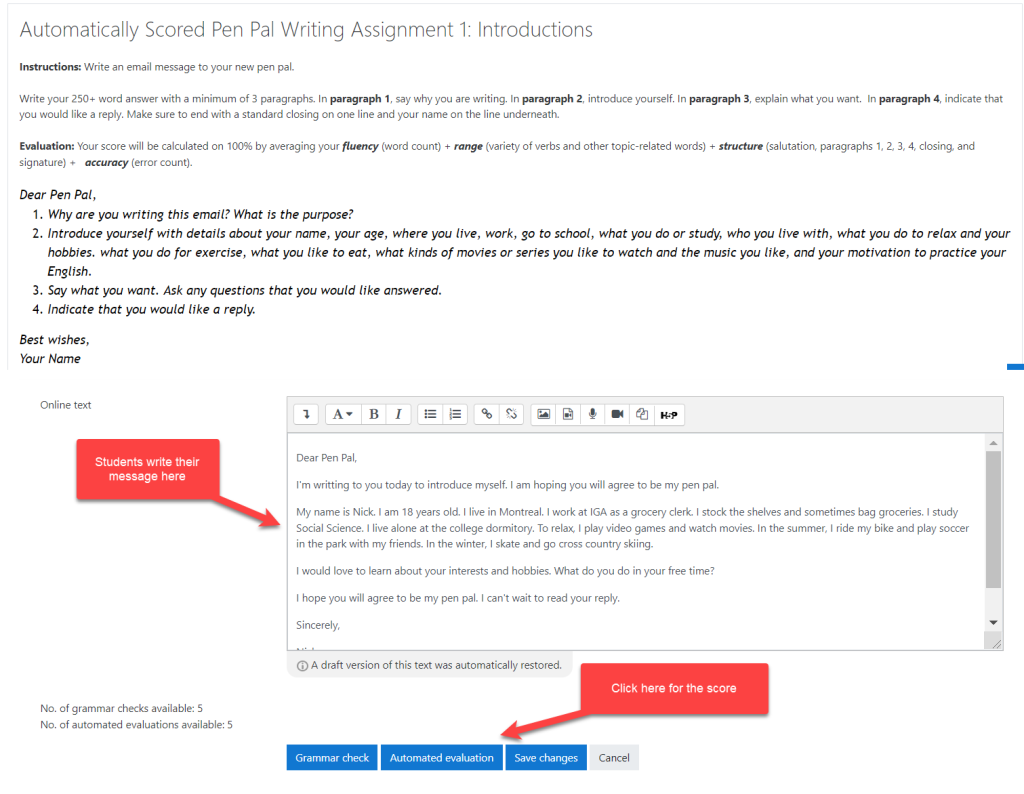Place cursor in the paragraph starting 'My name is Nick'
The width and height of the screenshot is (1024, 794).
(x=633, y=528)
